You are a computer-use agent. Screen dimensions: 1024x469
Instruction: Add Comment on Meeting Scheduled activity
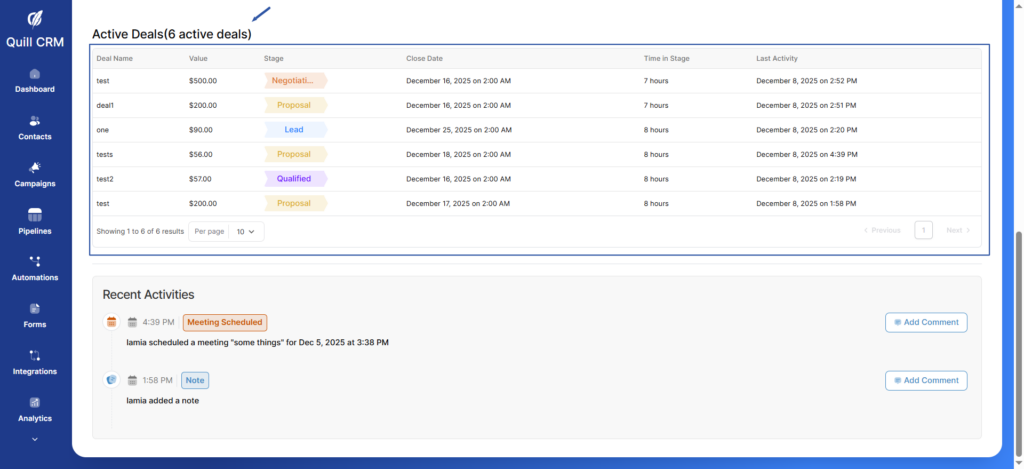(x=926, y=322)
